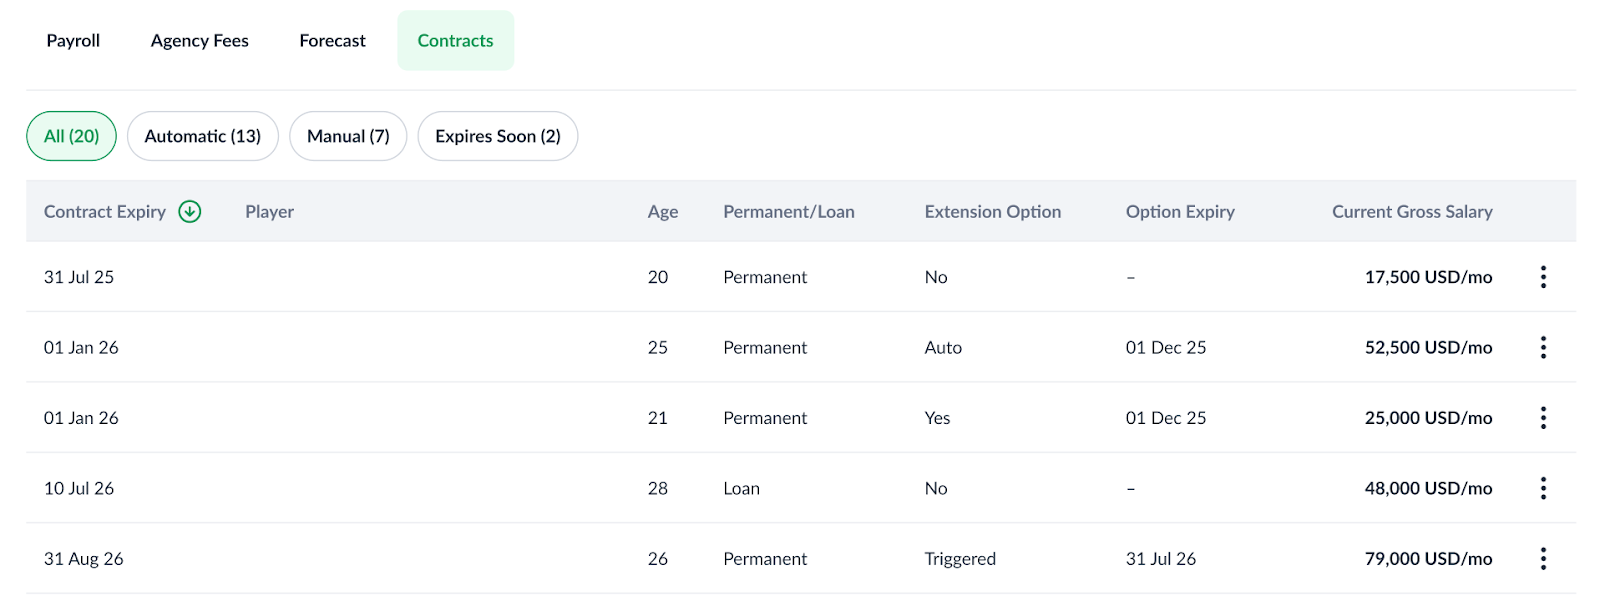Show Expires Soon (2) contracts
Screen dimensions: 1600x601
(497, 136)
